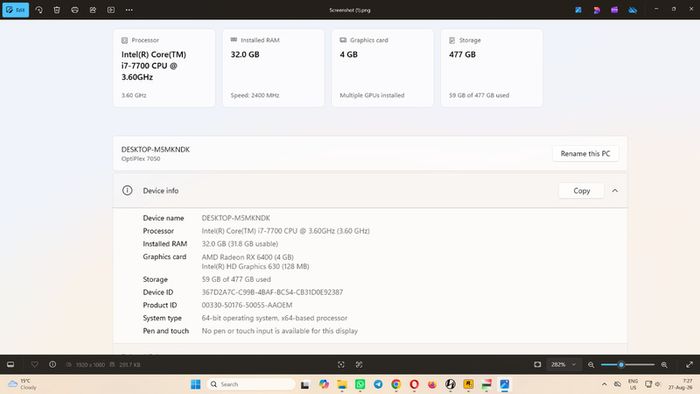Open the clock and date flyout

(x=680, y=384)
